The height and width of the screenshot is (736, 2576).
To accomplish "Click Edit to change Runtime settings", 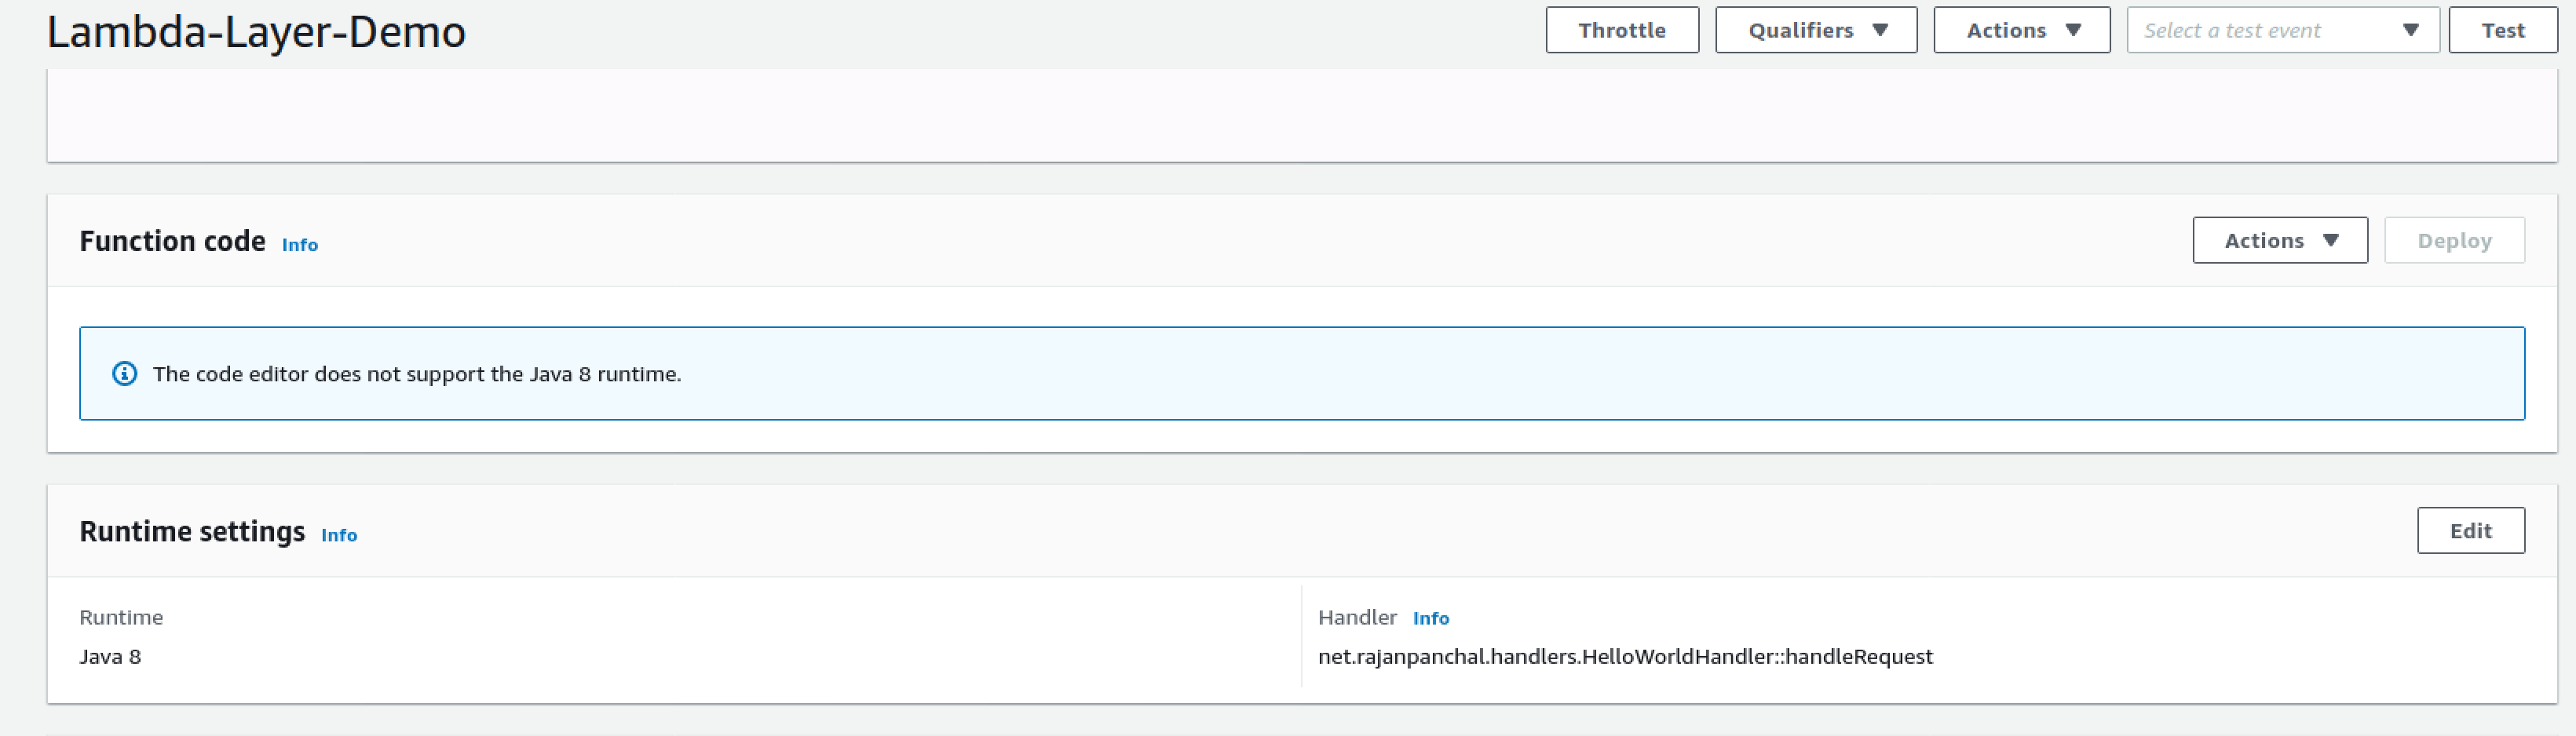I will [2471, 530].
